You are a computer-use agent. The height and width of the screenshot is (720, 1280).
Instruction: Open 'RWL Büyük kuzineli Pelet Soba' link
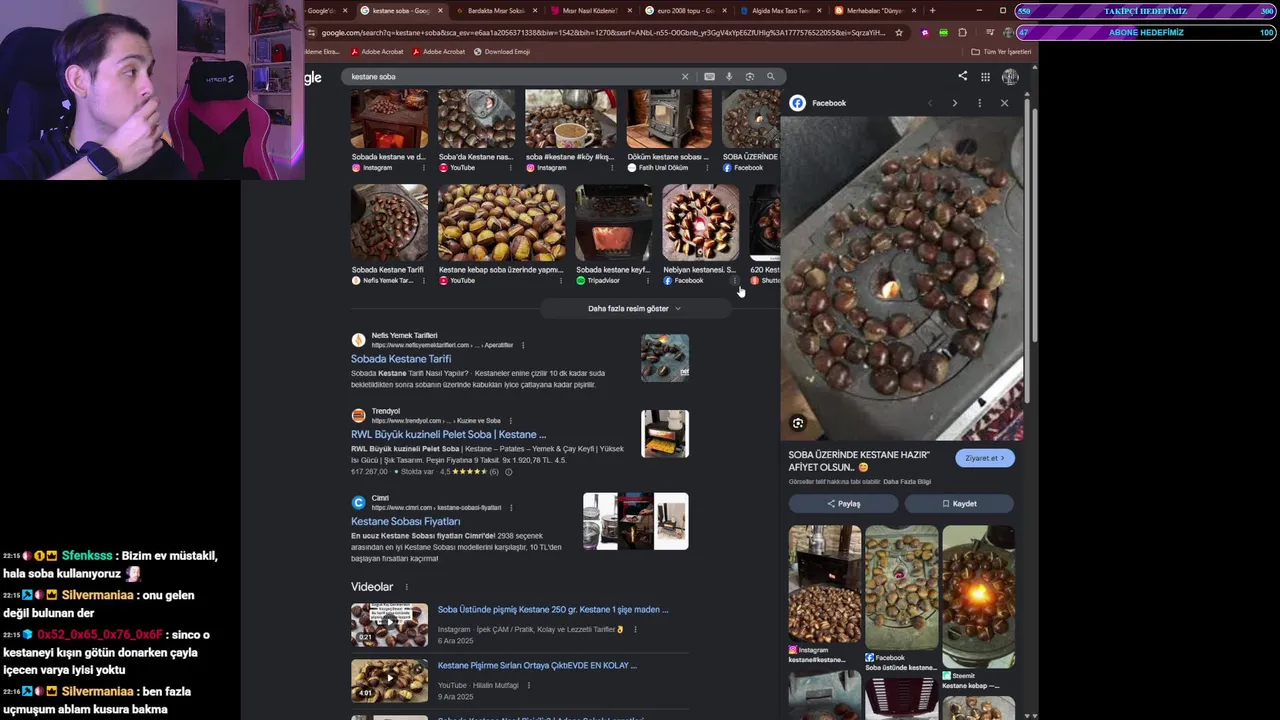click(x=448, y=435)
